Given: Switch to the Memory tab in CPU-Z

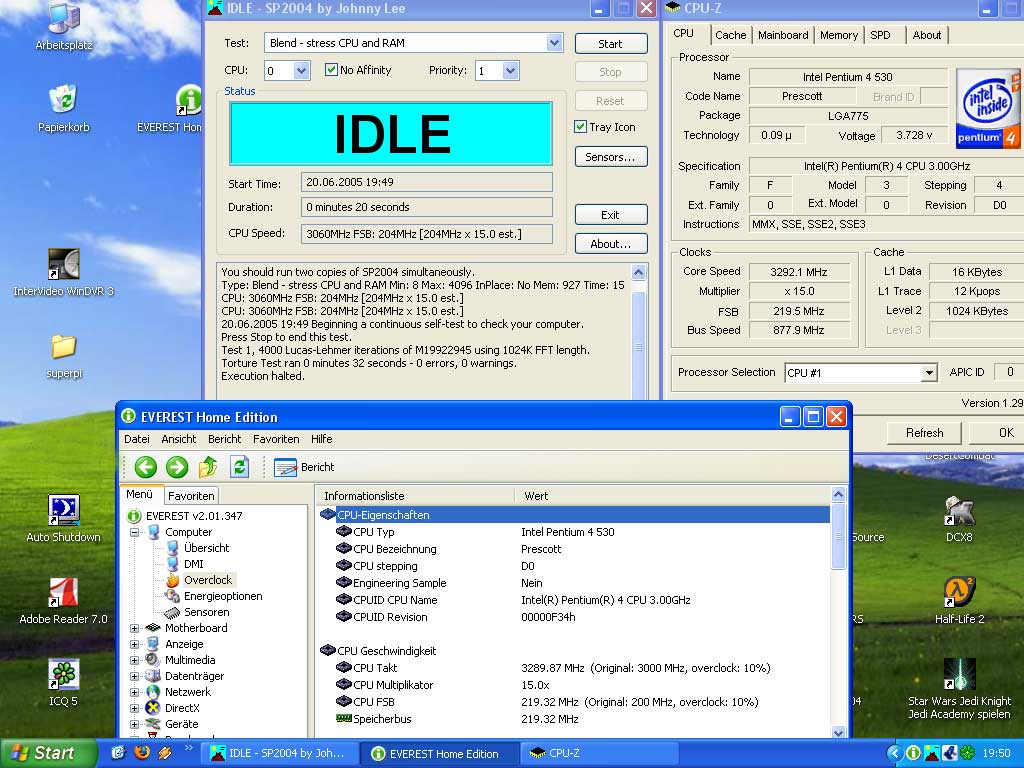Looking at the screenshot, I should point(839,35).
